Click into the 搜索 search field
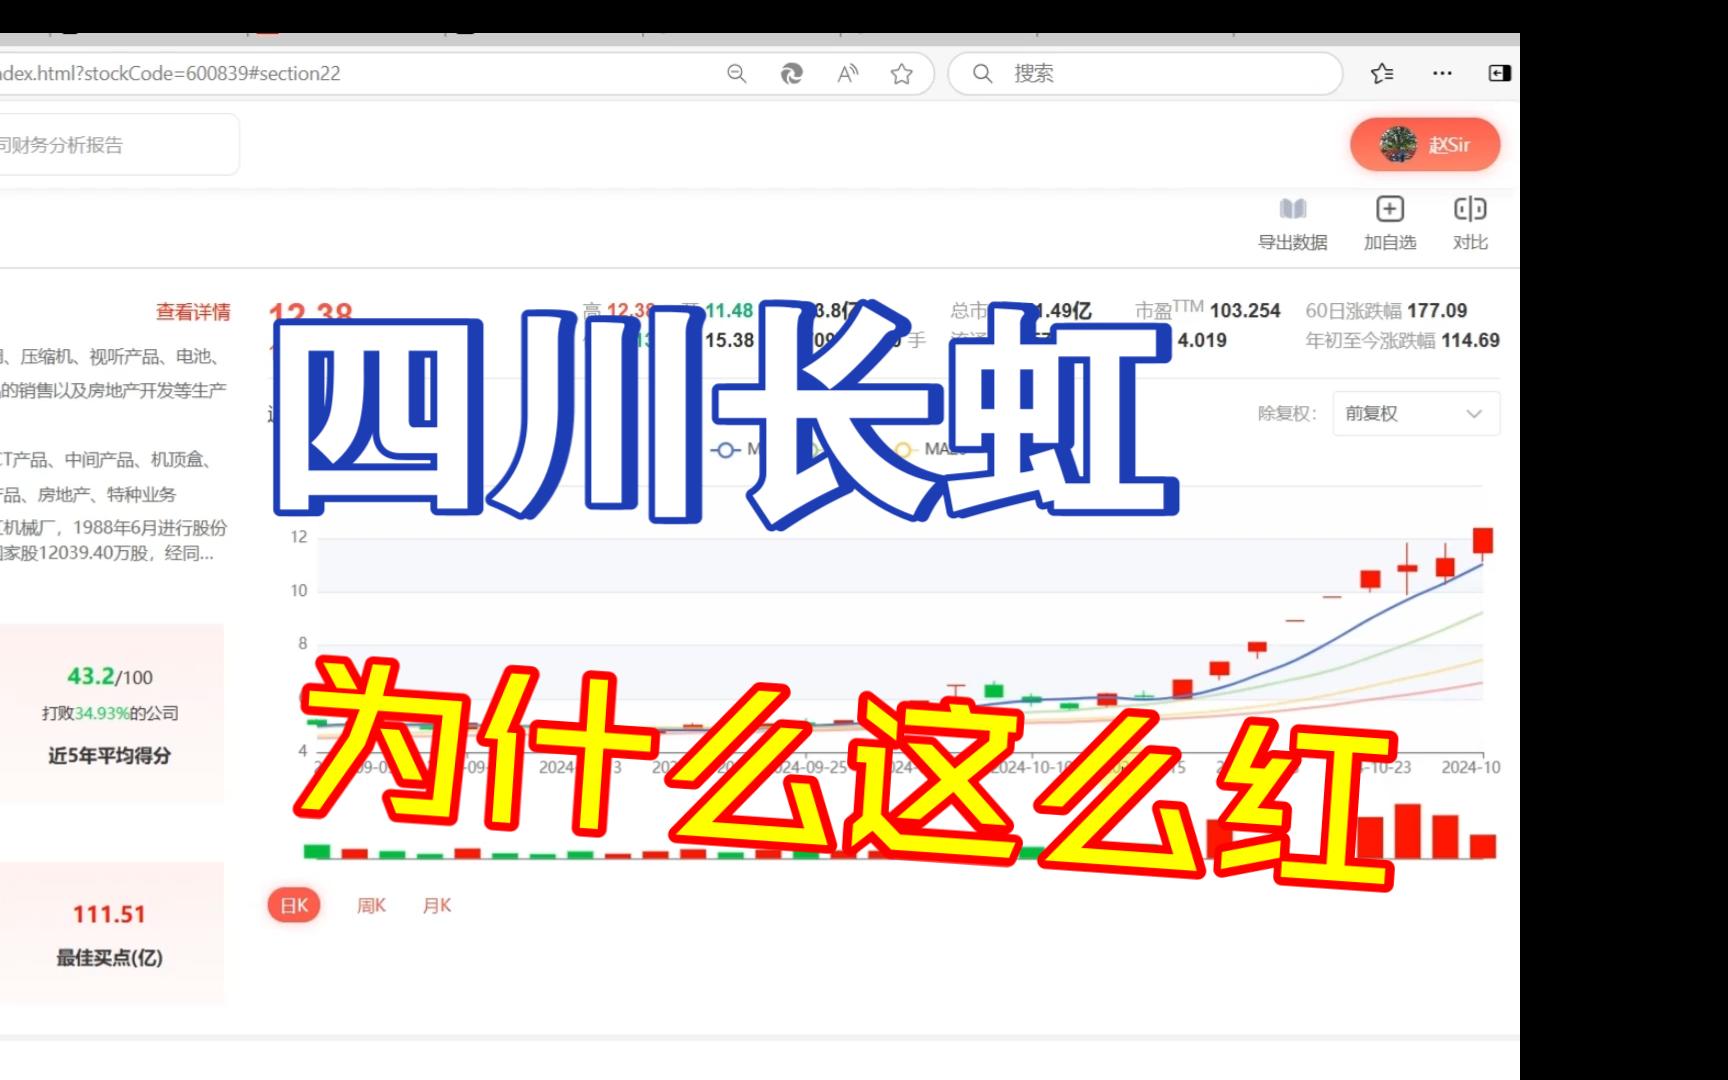This screenshot has width=1728, height=1080. (x=1145, y=73)
